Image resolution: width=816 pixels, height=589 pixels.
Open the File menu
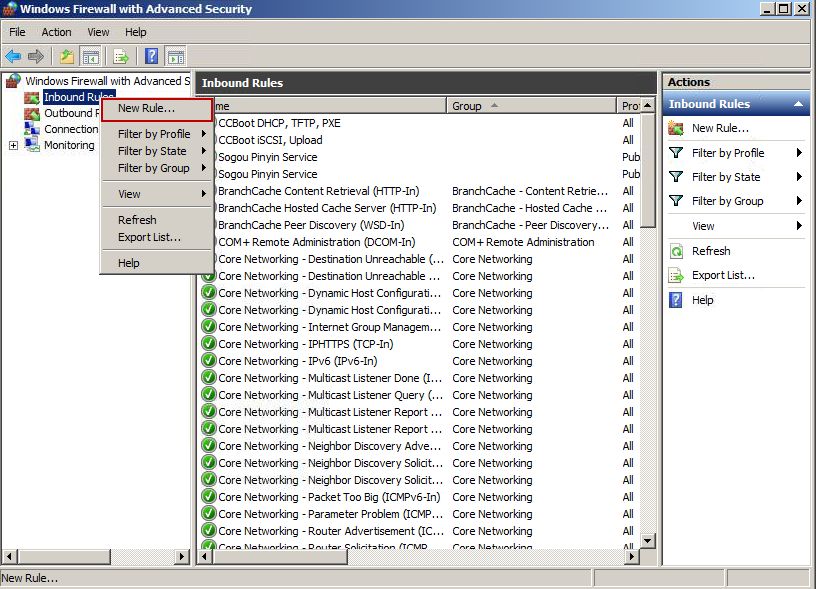pyautogui.click(x=17, y=32)
